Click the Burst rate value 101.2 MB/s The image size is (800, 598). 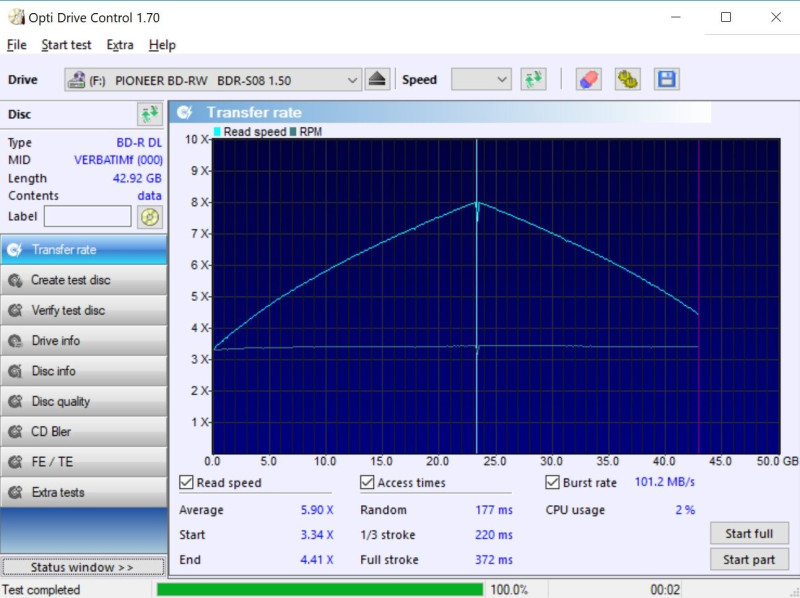(x=665, y=482)
